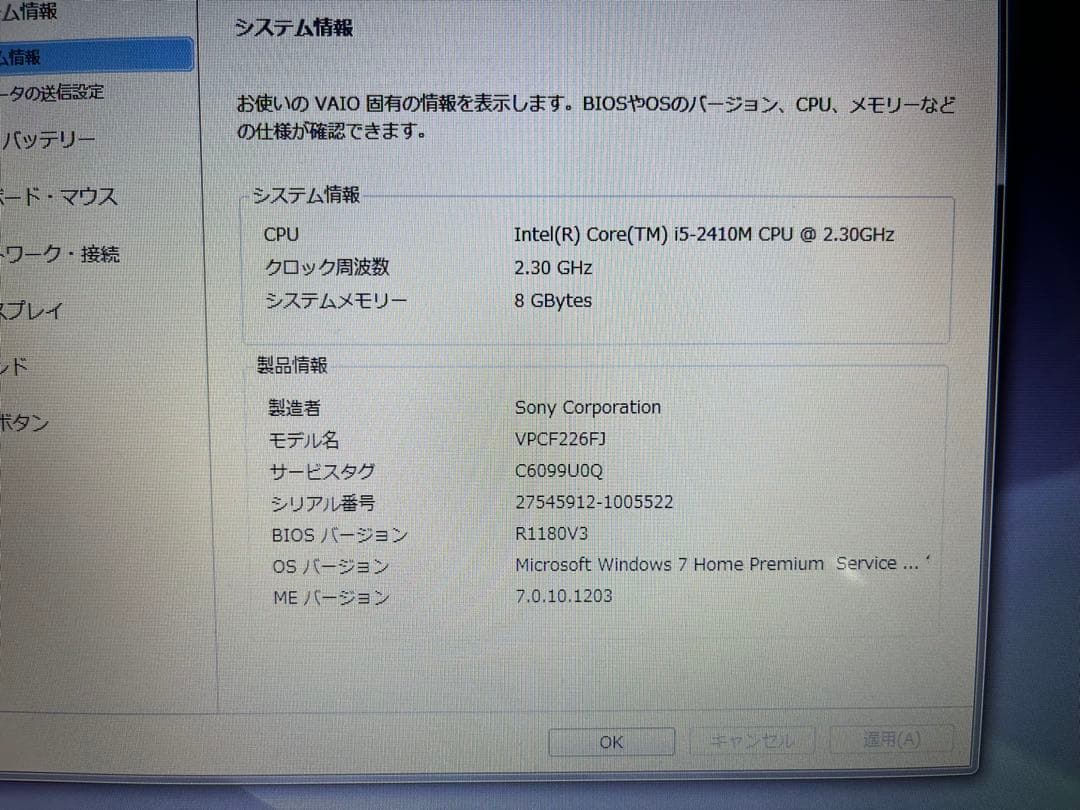
Task: Click the モデル名 label
Action: 304,440
